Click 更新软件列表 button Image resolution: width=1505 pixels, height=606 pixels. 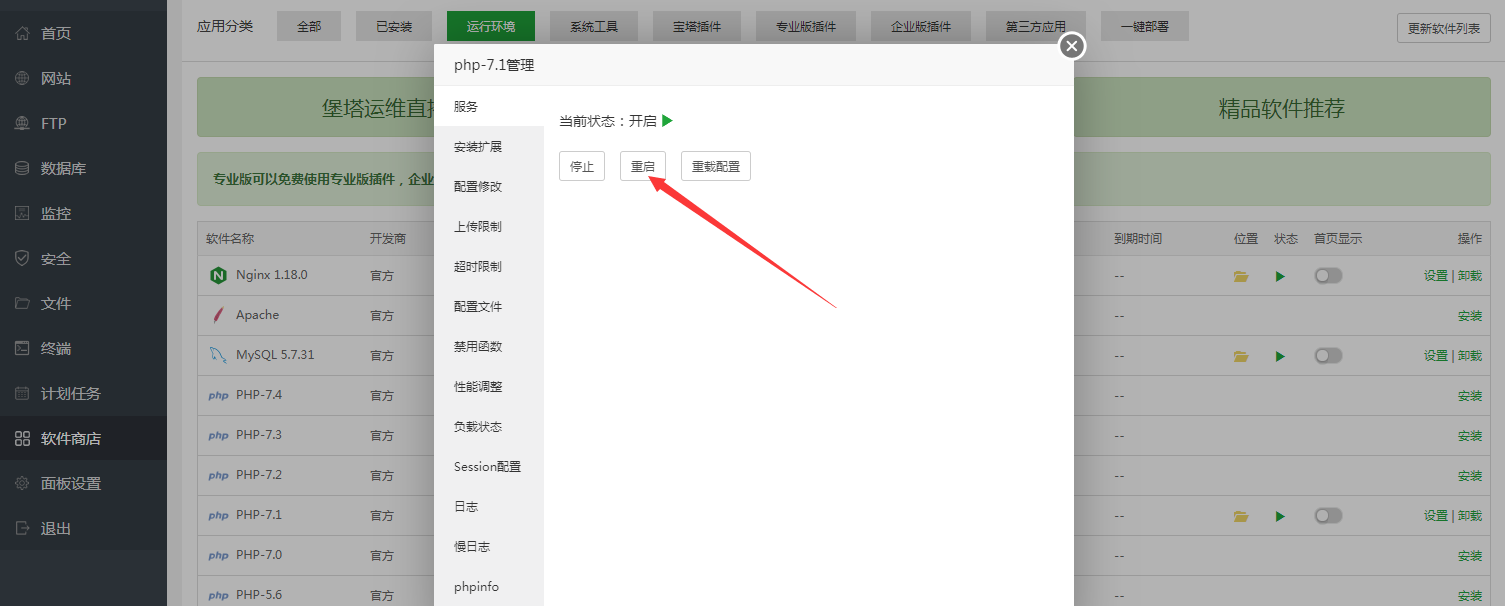1444,28
